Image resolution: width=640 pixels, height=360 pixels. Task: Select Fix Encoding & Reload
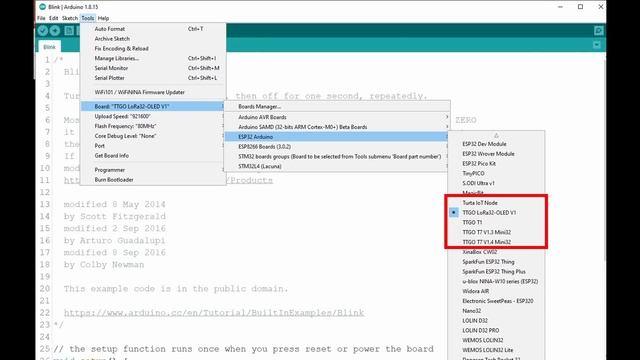point(153,49)
